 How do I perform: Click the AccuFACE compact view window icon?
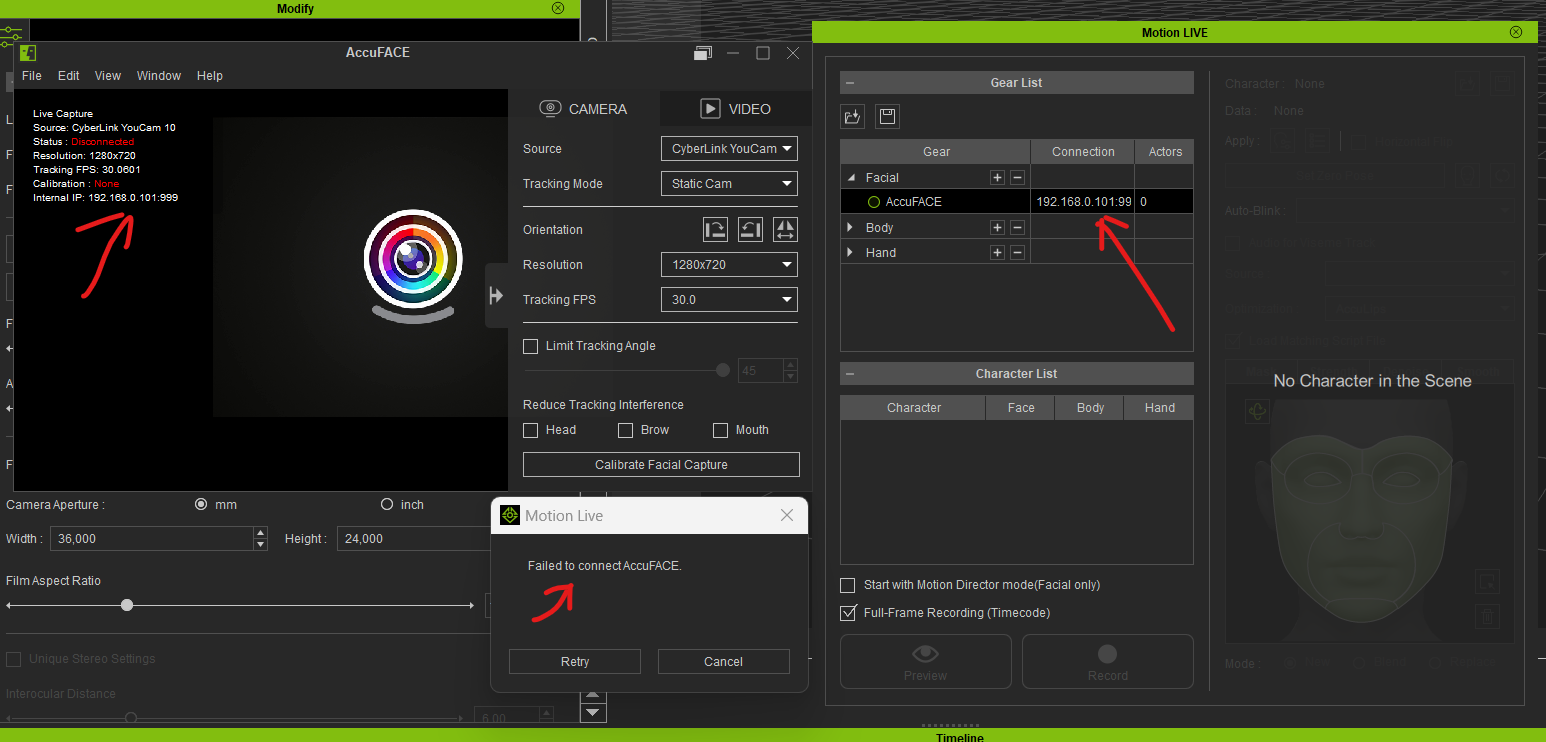(x=703, y=53)
